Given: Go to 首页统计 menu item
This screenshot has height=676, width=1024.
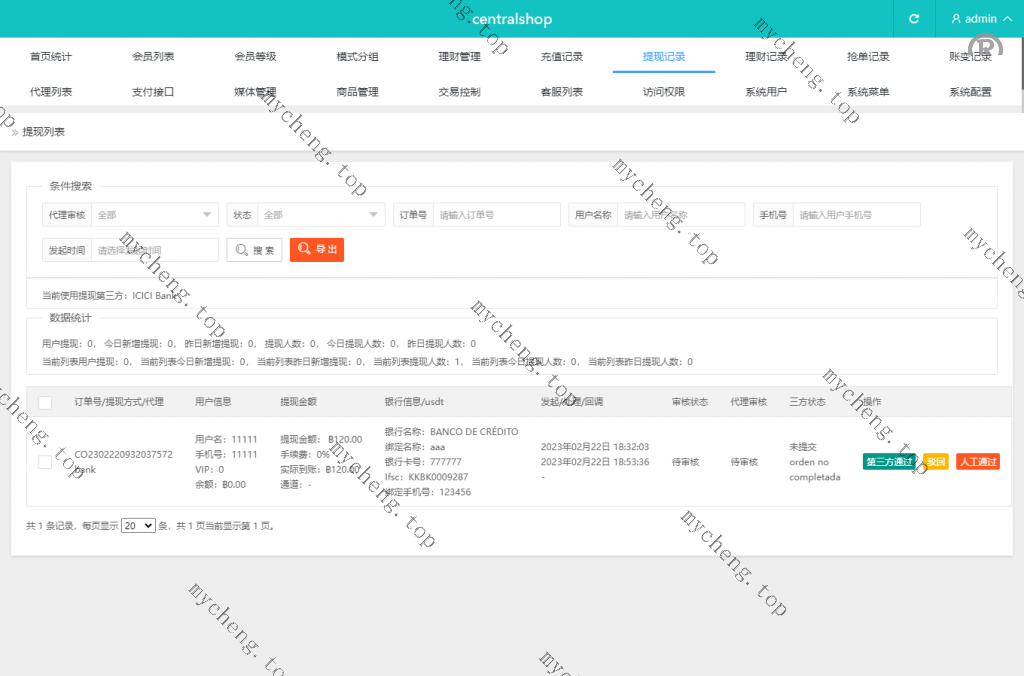Looking at the screenshot, I should pyautogui.click(x=51, y=57).
